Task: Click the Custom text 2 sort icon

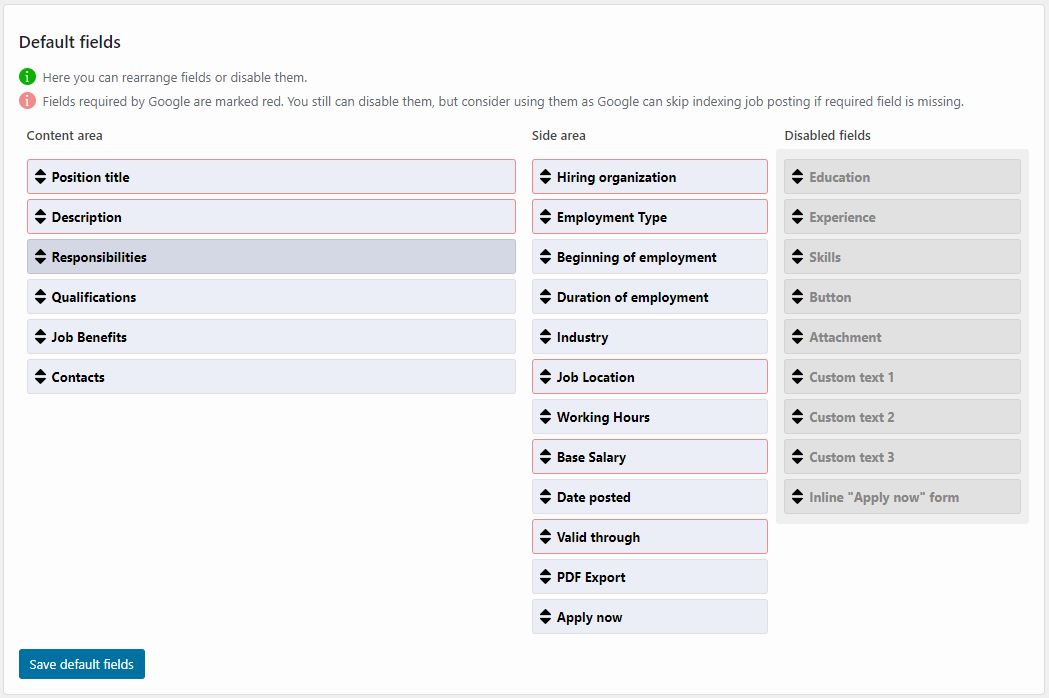Action: [x=797, y=417]
